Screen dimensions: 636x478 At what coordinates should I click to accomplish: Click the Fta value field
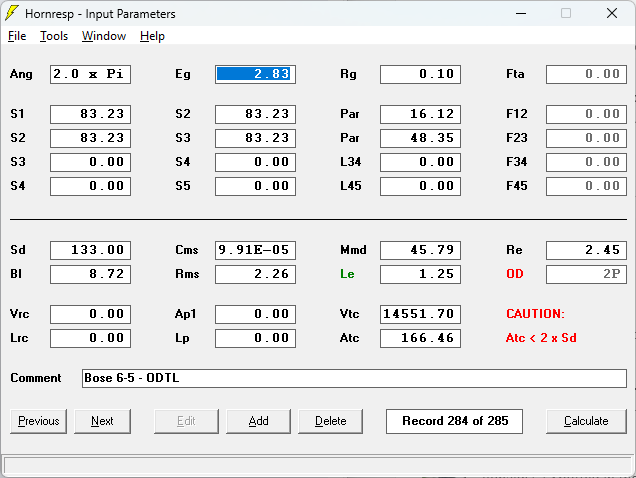pyautogui.click(x=586, y=74)
